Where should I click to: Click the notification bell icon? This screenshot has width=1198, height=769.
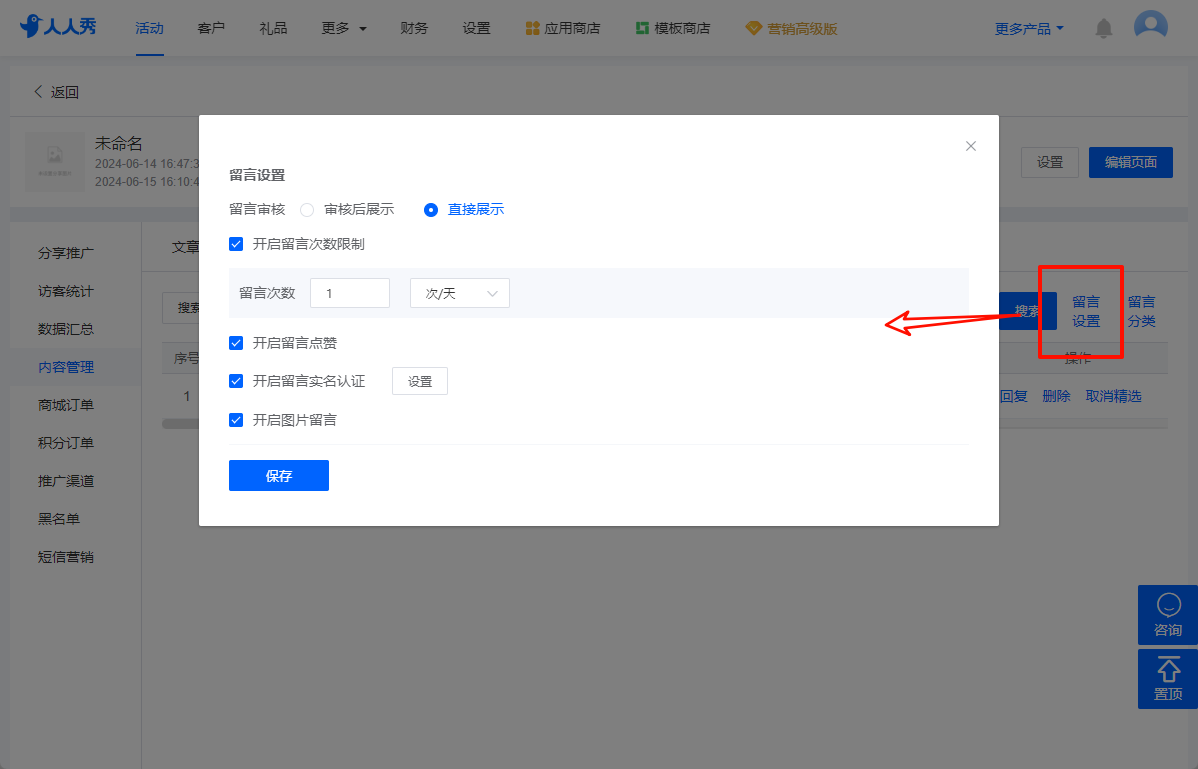[x=1103, y=29]
